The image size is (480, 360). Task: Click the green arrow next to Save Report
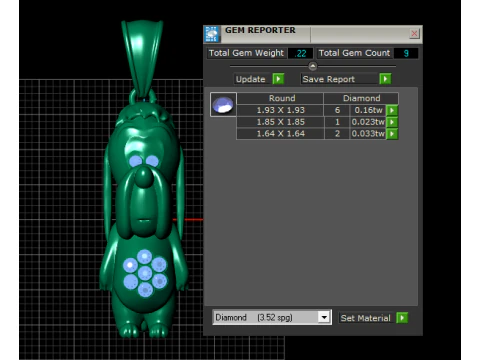(x=385, y=79)
